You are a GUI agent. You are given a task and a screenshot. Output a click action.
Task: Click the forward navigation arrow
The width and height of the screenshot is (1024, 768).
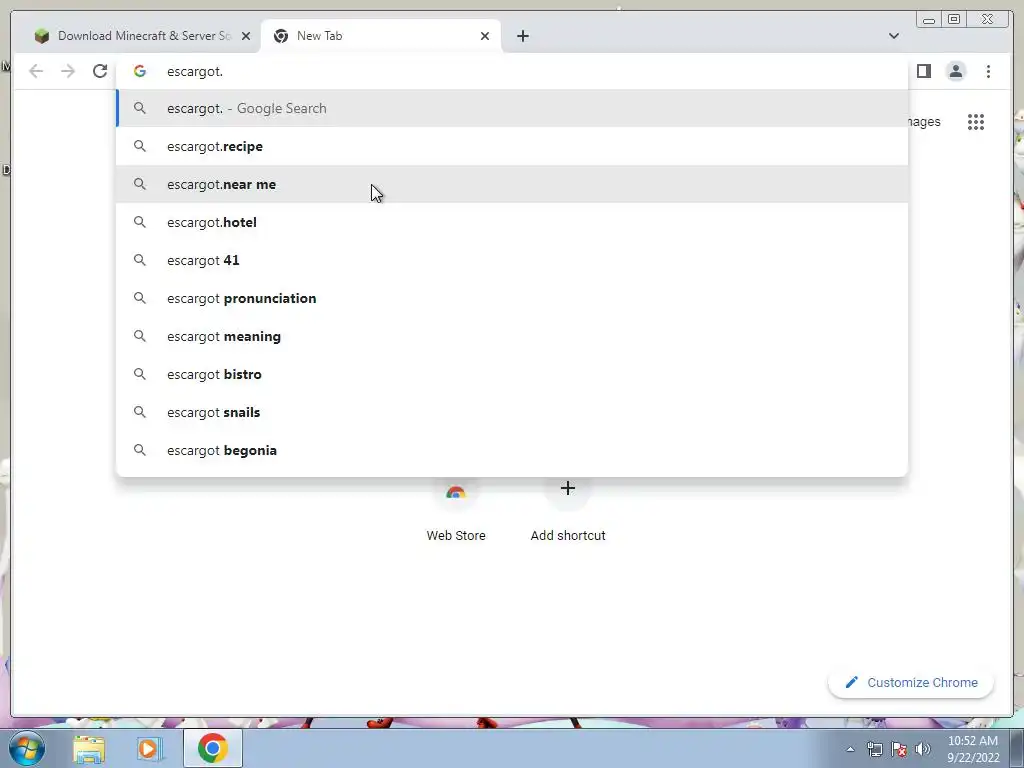[68, 71]
